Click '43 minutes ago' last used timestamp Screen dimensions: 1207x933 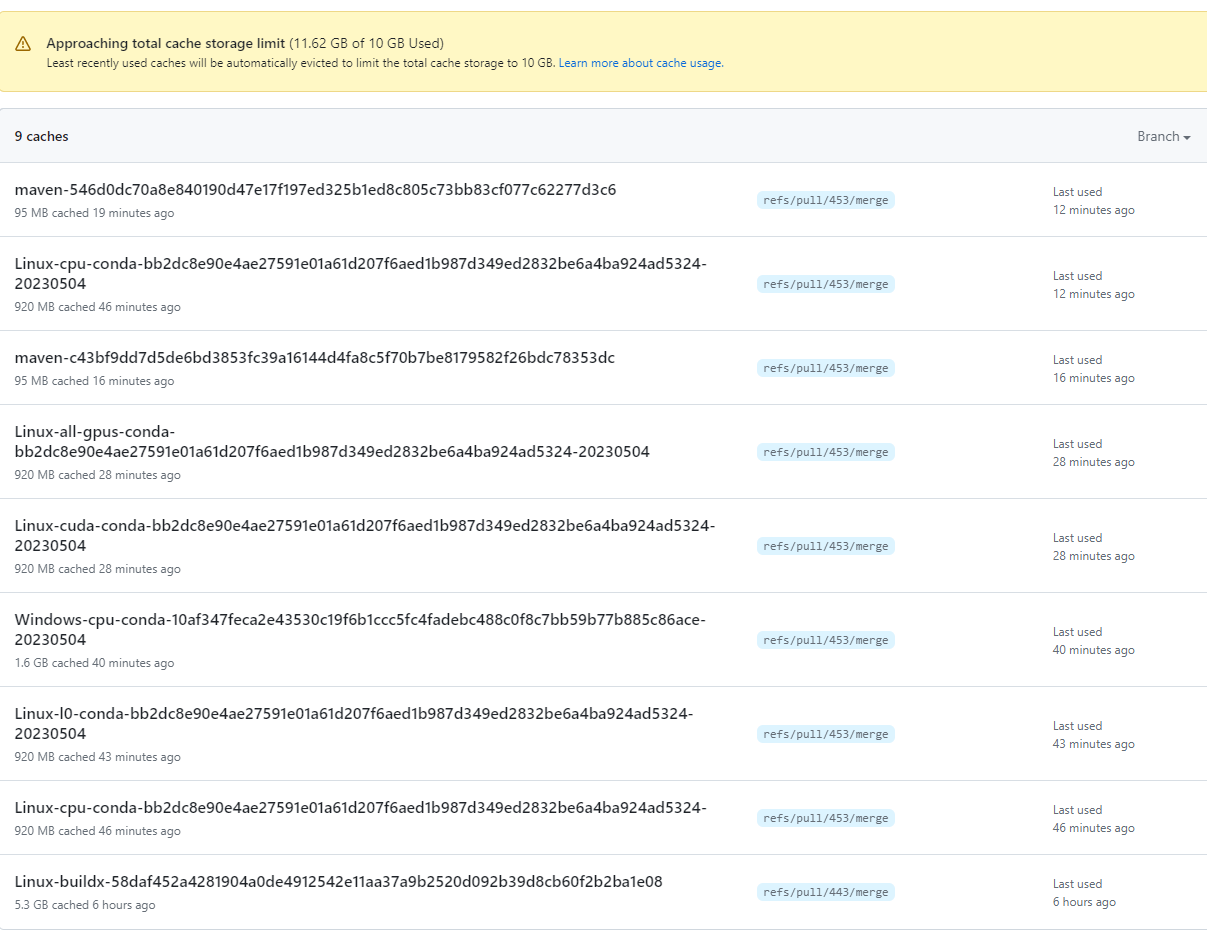click(x=1094, y=744)
